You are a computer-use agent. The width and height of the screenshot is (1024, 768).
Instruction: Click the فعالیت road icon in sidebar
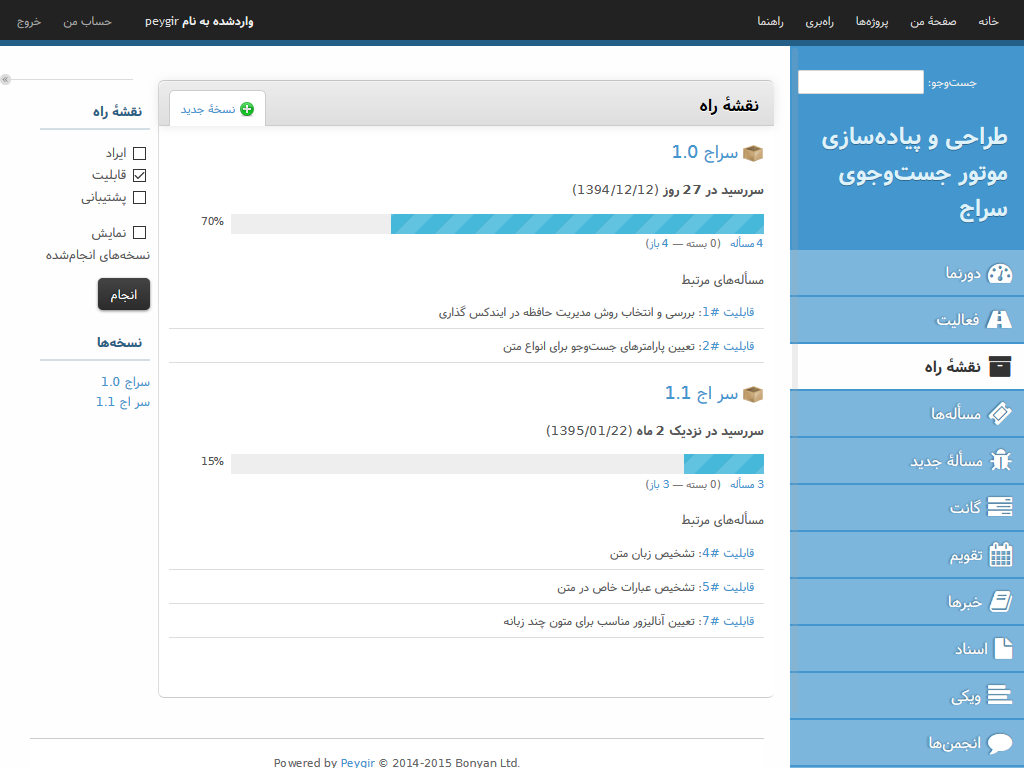[999, 319]
